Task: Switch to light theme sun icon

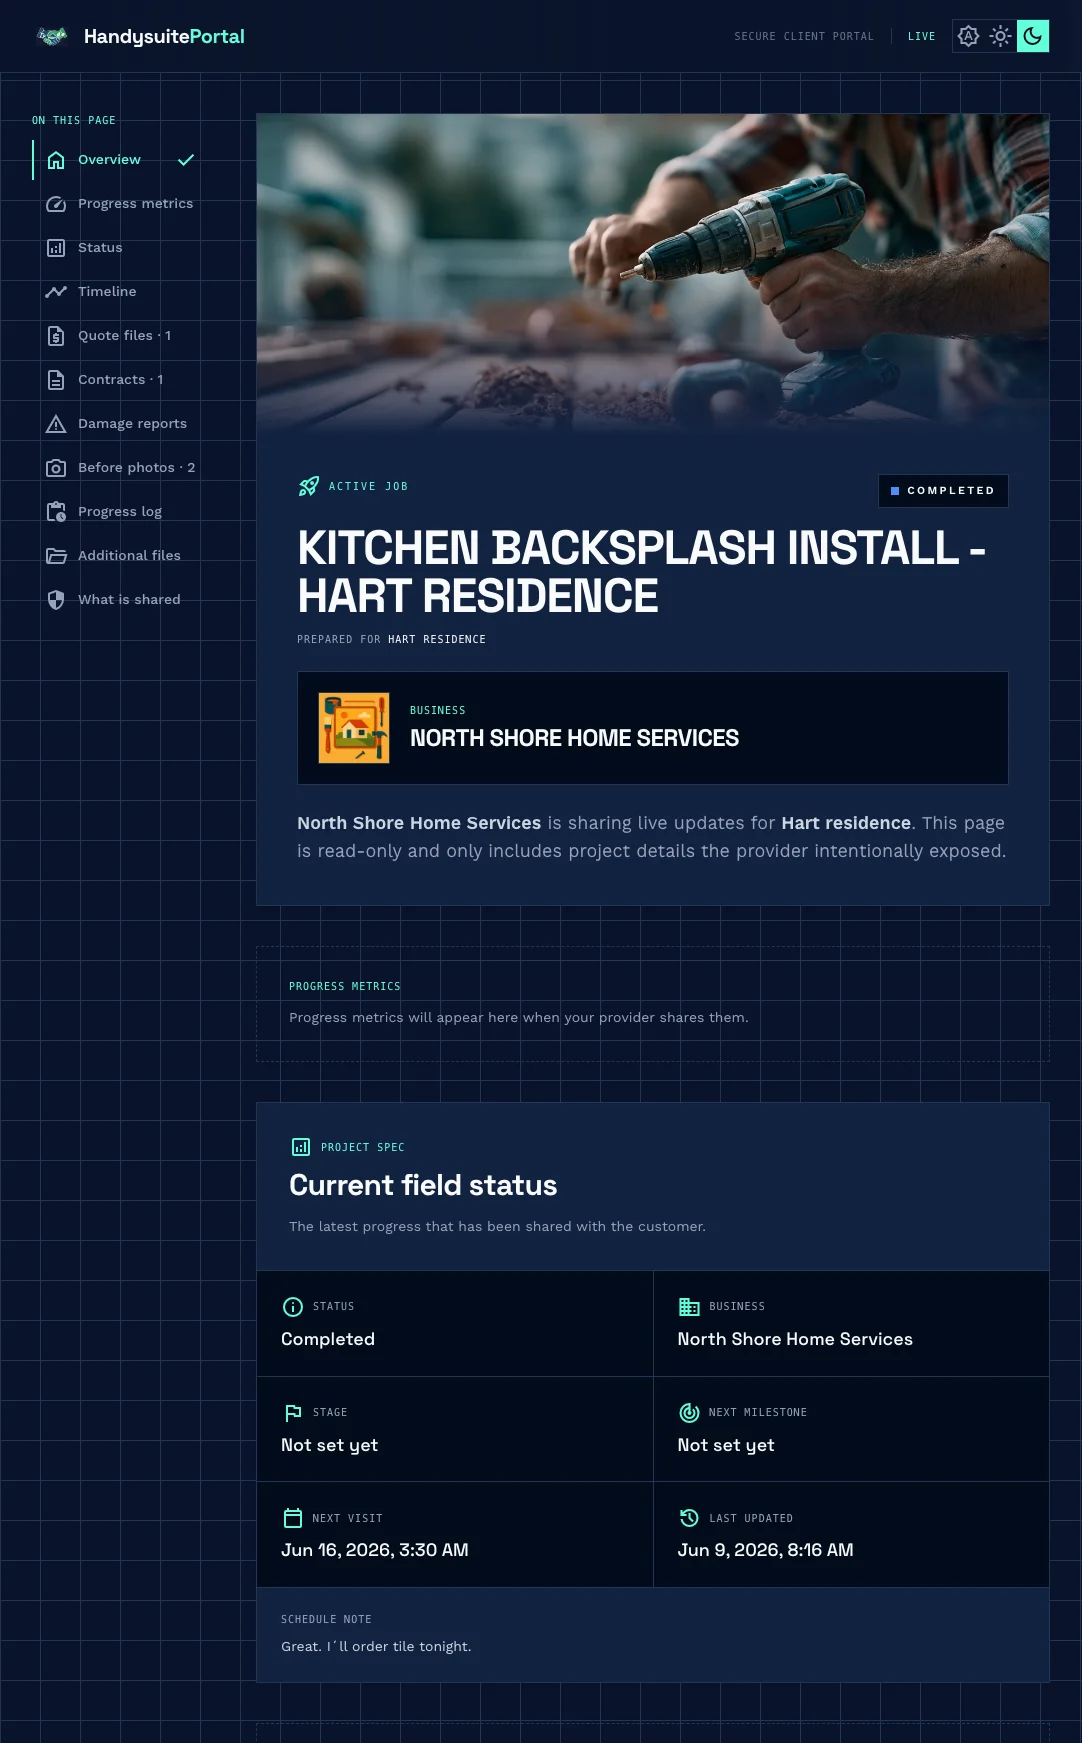Action: pyautogui.click(x=1001, y=36)
